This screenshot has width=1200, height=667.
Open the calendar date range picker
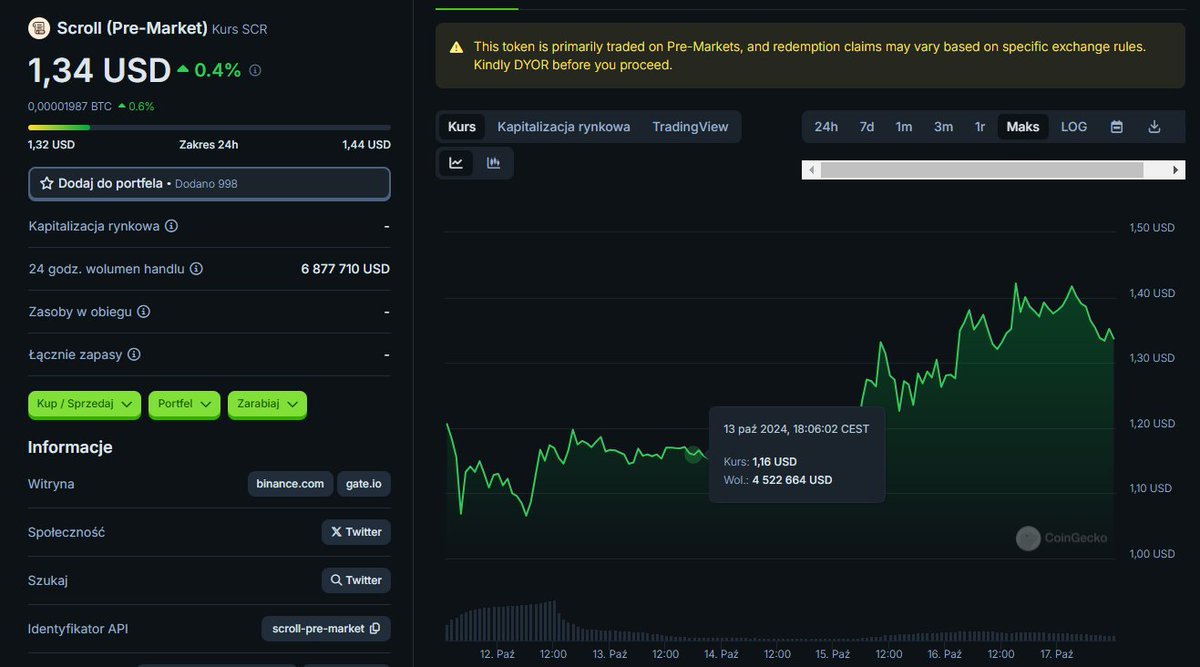[x=1117, y=127]
